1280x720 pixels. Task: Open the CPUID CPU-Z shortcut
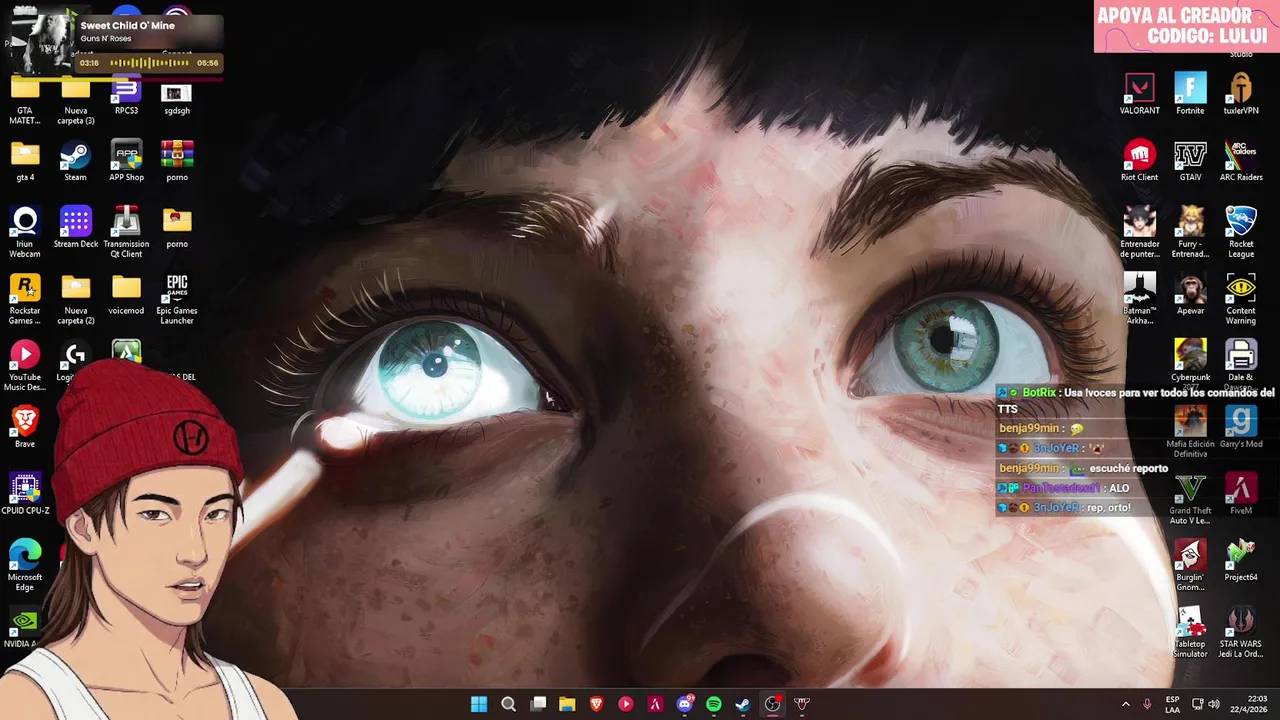[25, 494]
